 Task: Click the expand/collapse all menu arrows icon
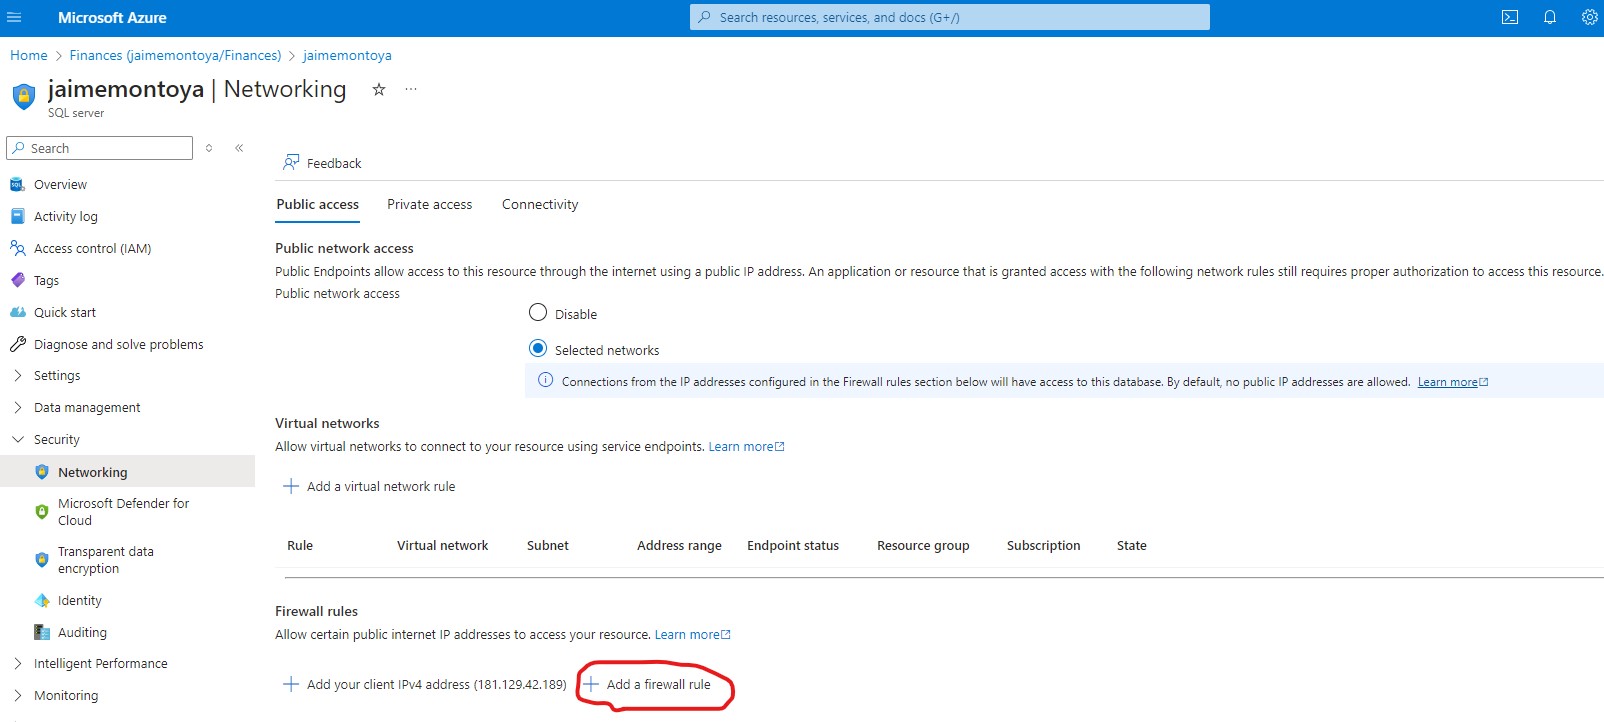click(209, 148)
